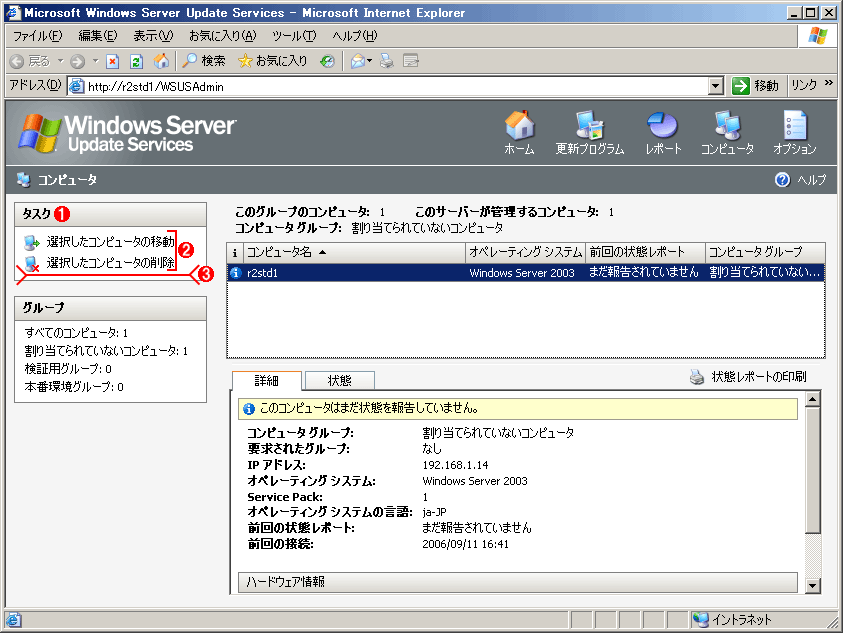Screen dimensions: 843x633
Task: Open 更新プログラム updates page icon
Action: tap(589, 125)
